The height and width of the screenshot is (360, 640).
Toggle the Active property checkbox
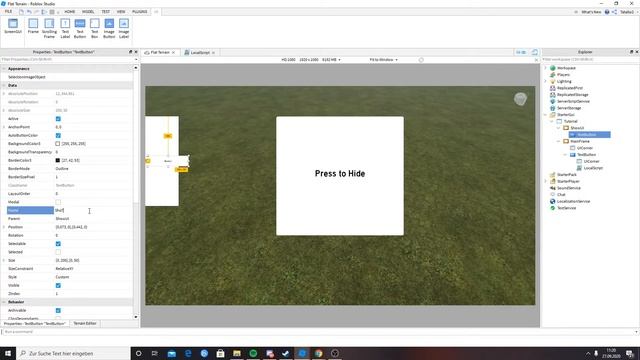(58, 119)
